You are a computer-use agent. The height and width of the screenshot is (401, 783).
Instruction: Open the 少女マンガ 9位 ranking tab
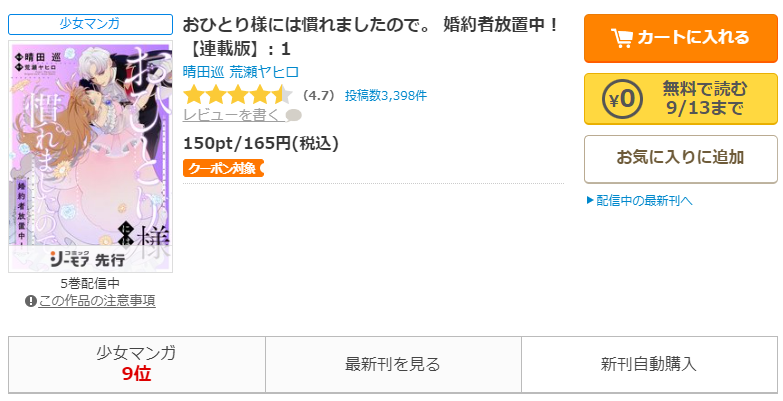pyautogui.click(x=137, y=365)
